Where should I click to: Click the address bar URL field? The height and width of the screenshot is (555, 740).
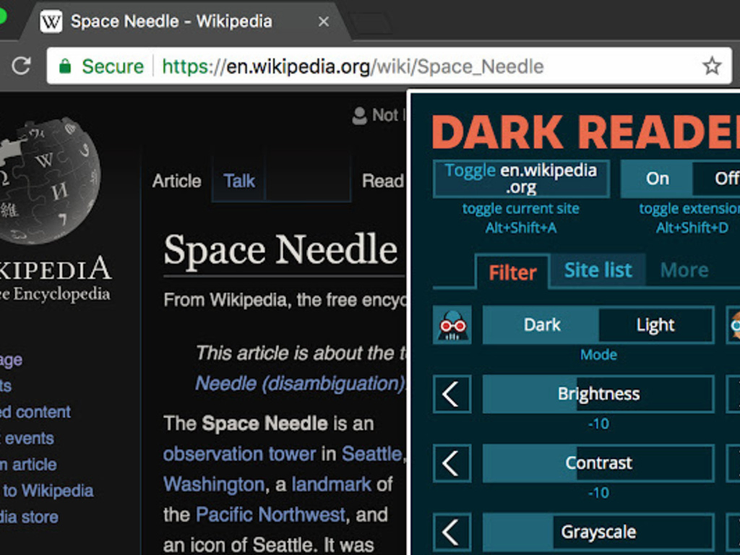[389, 66]
